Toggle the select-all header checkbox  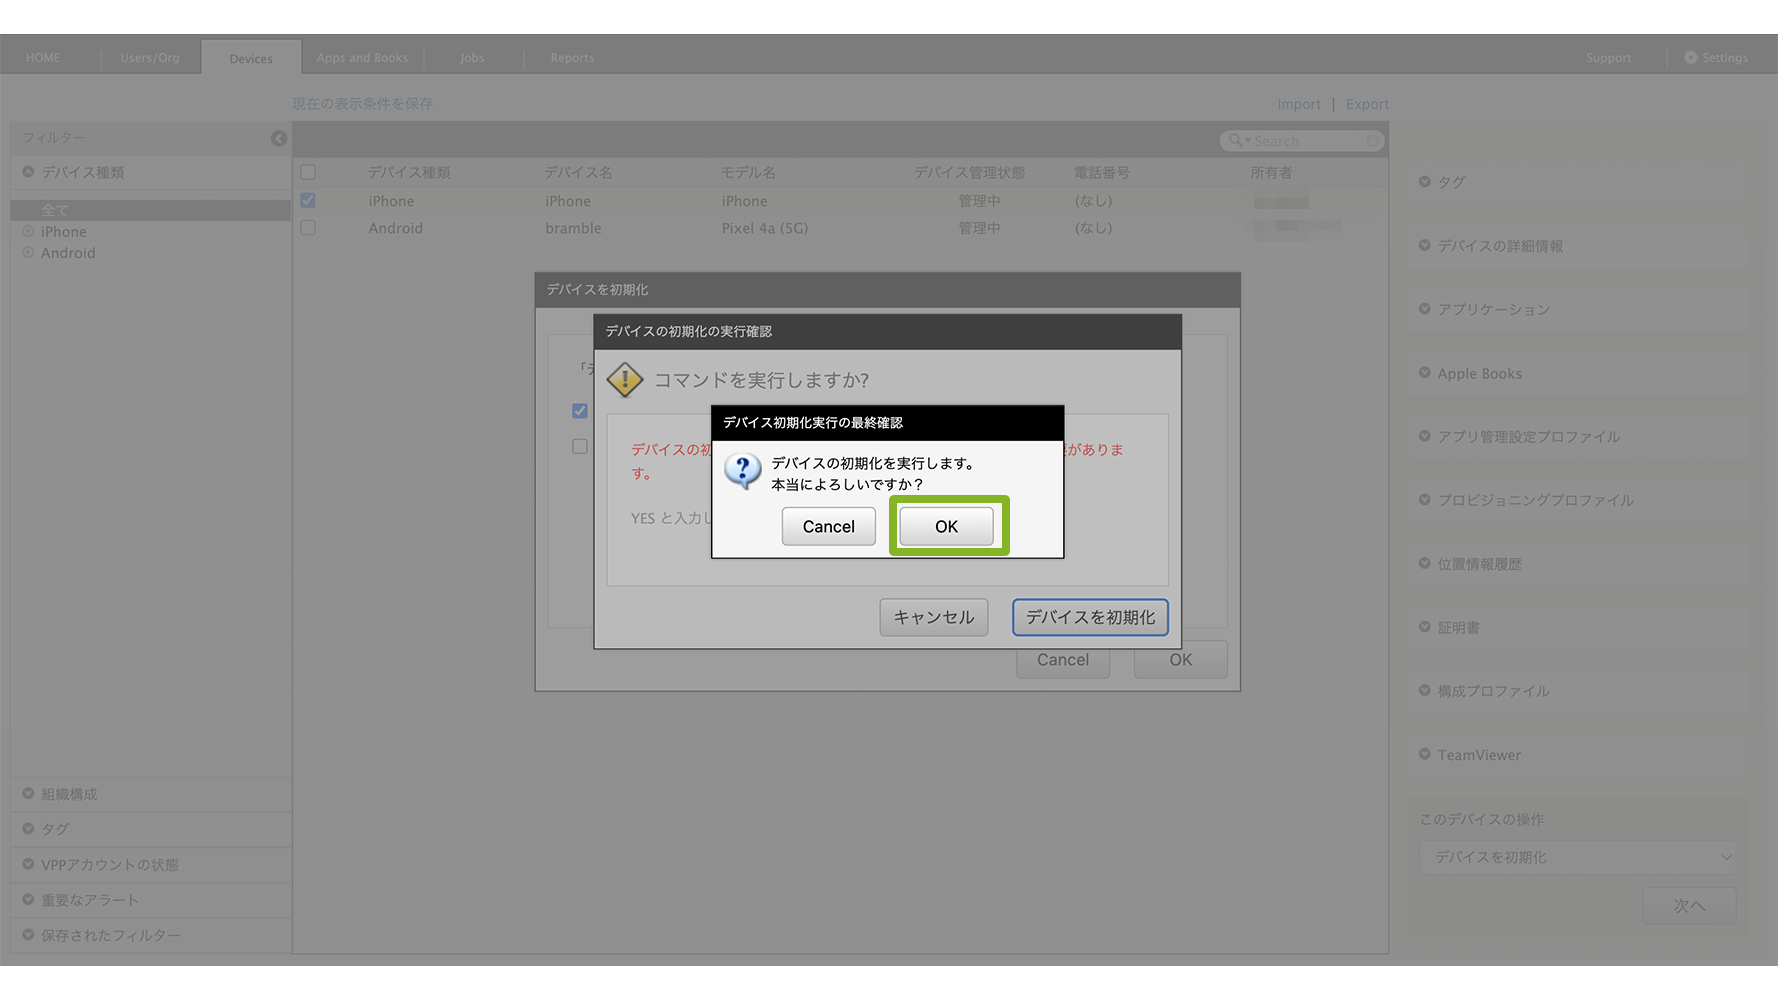point(308,172)
